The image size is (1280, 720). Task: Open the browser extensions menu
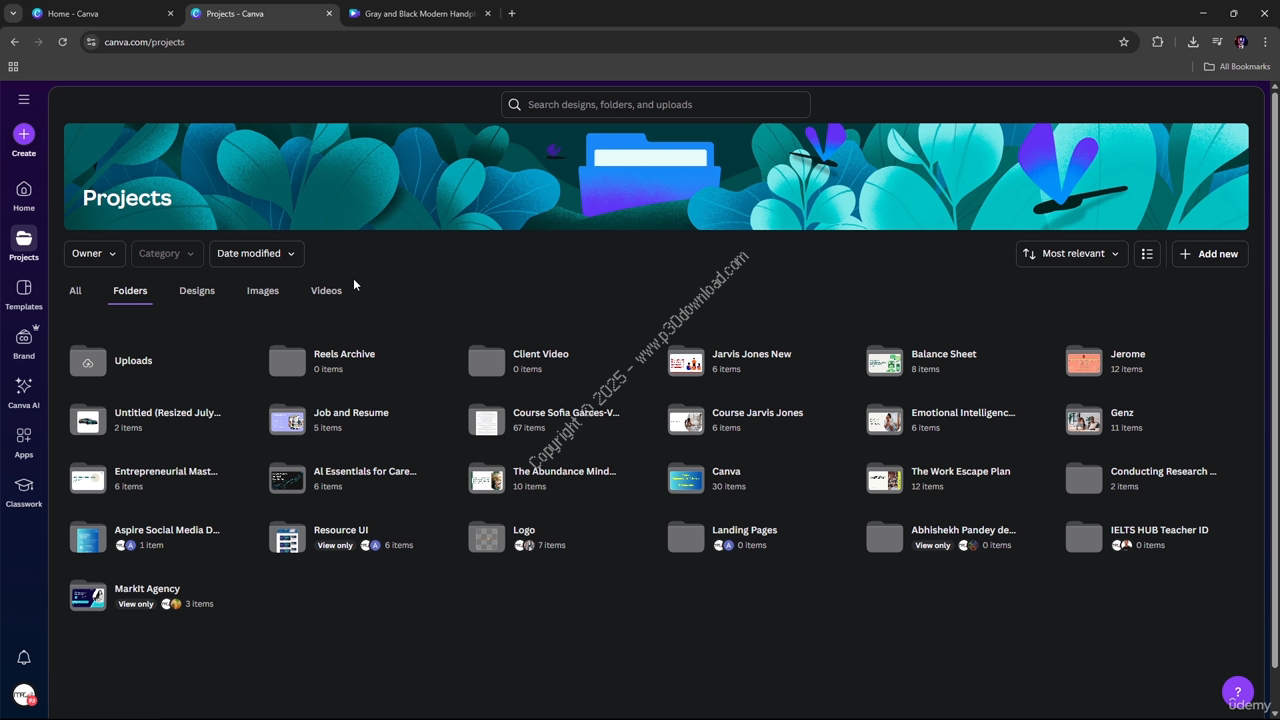point(1157,42)
